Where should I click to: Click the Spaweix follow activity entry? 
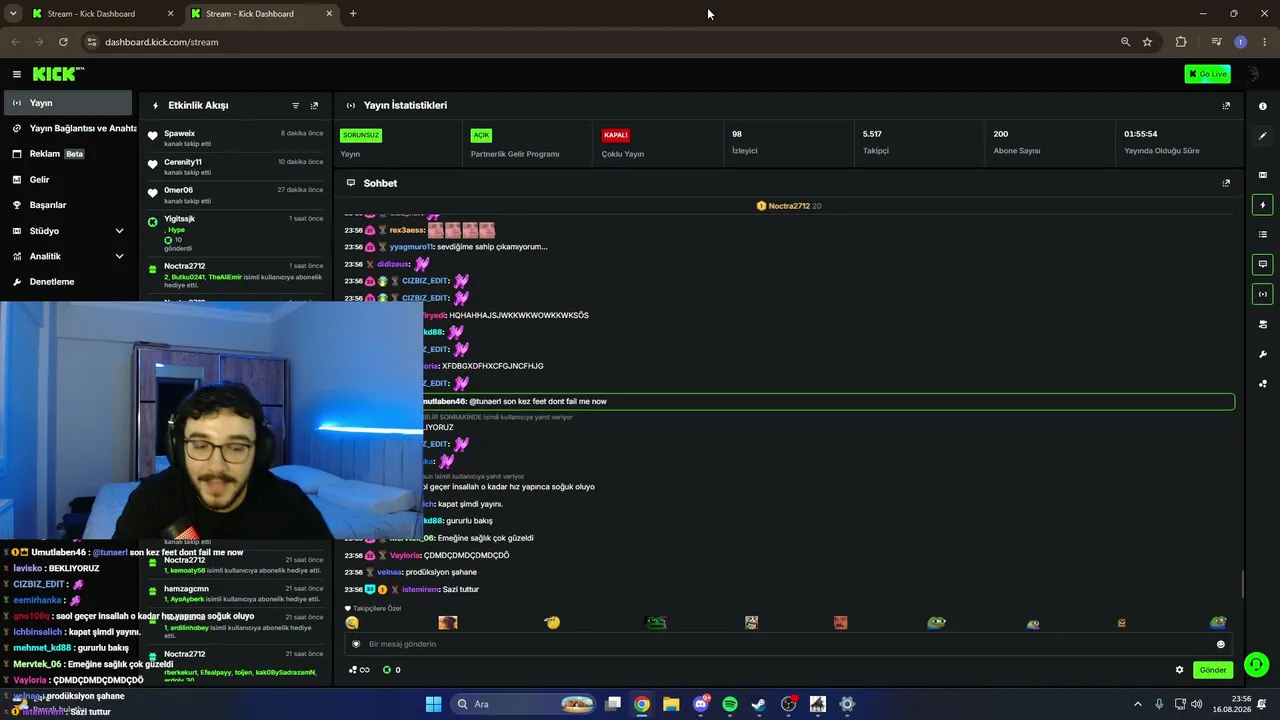pyautogui.click(x=235, y=138)
